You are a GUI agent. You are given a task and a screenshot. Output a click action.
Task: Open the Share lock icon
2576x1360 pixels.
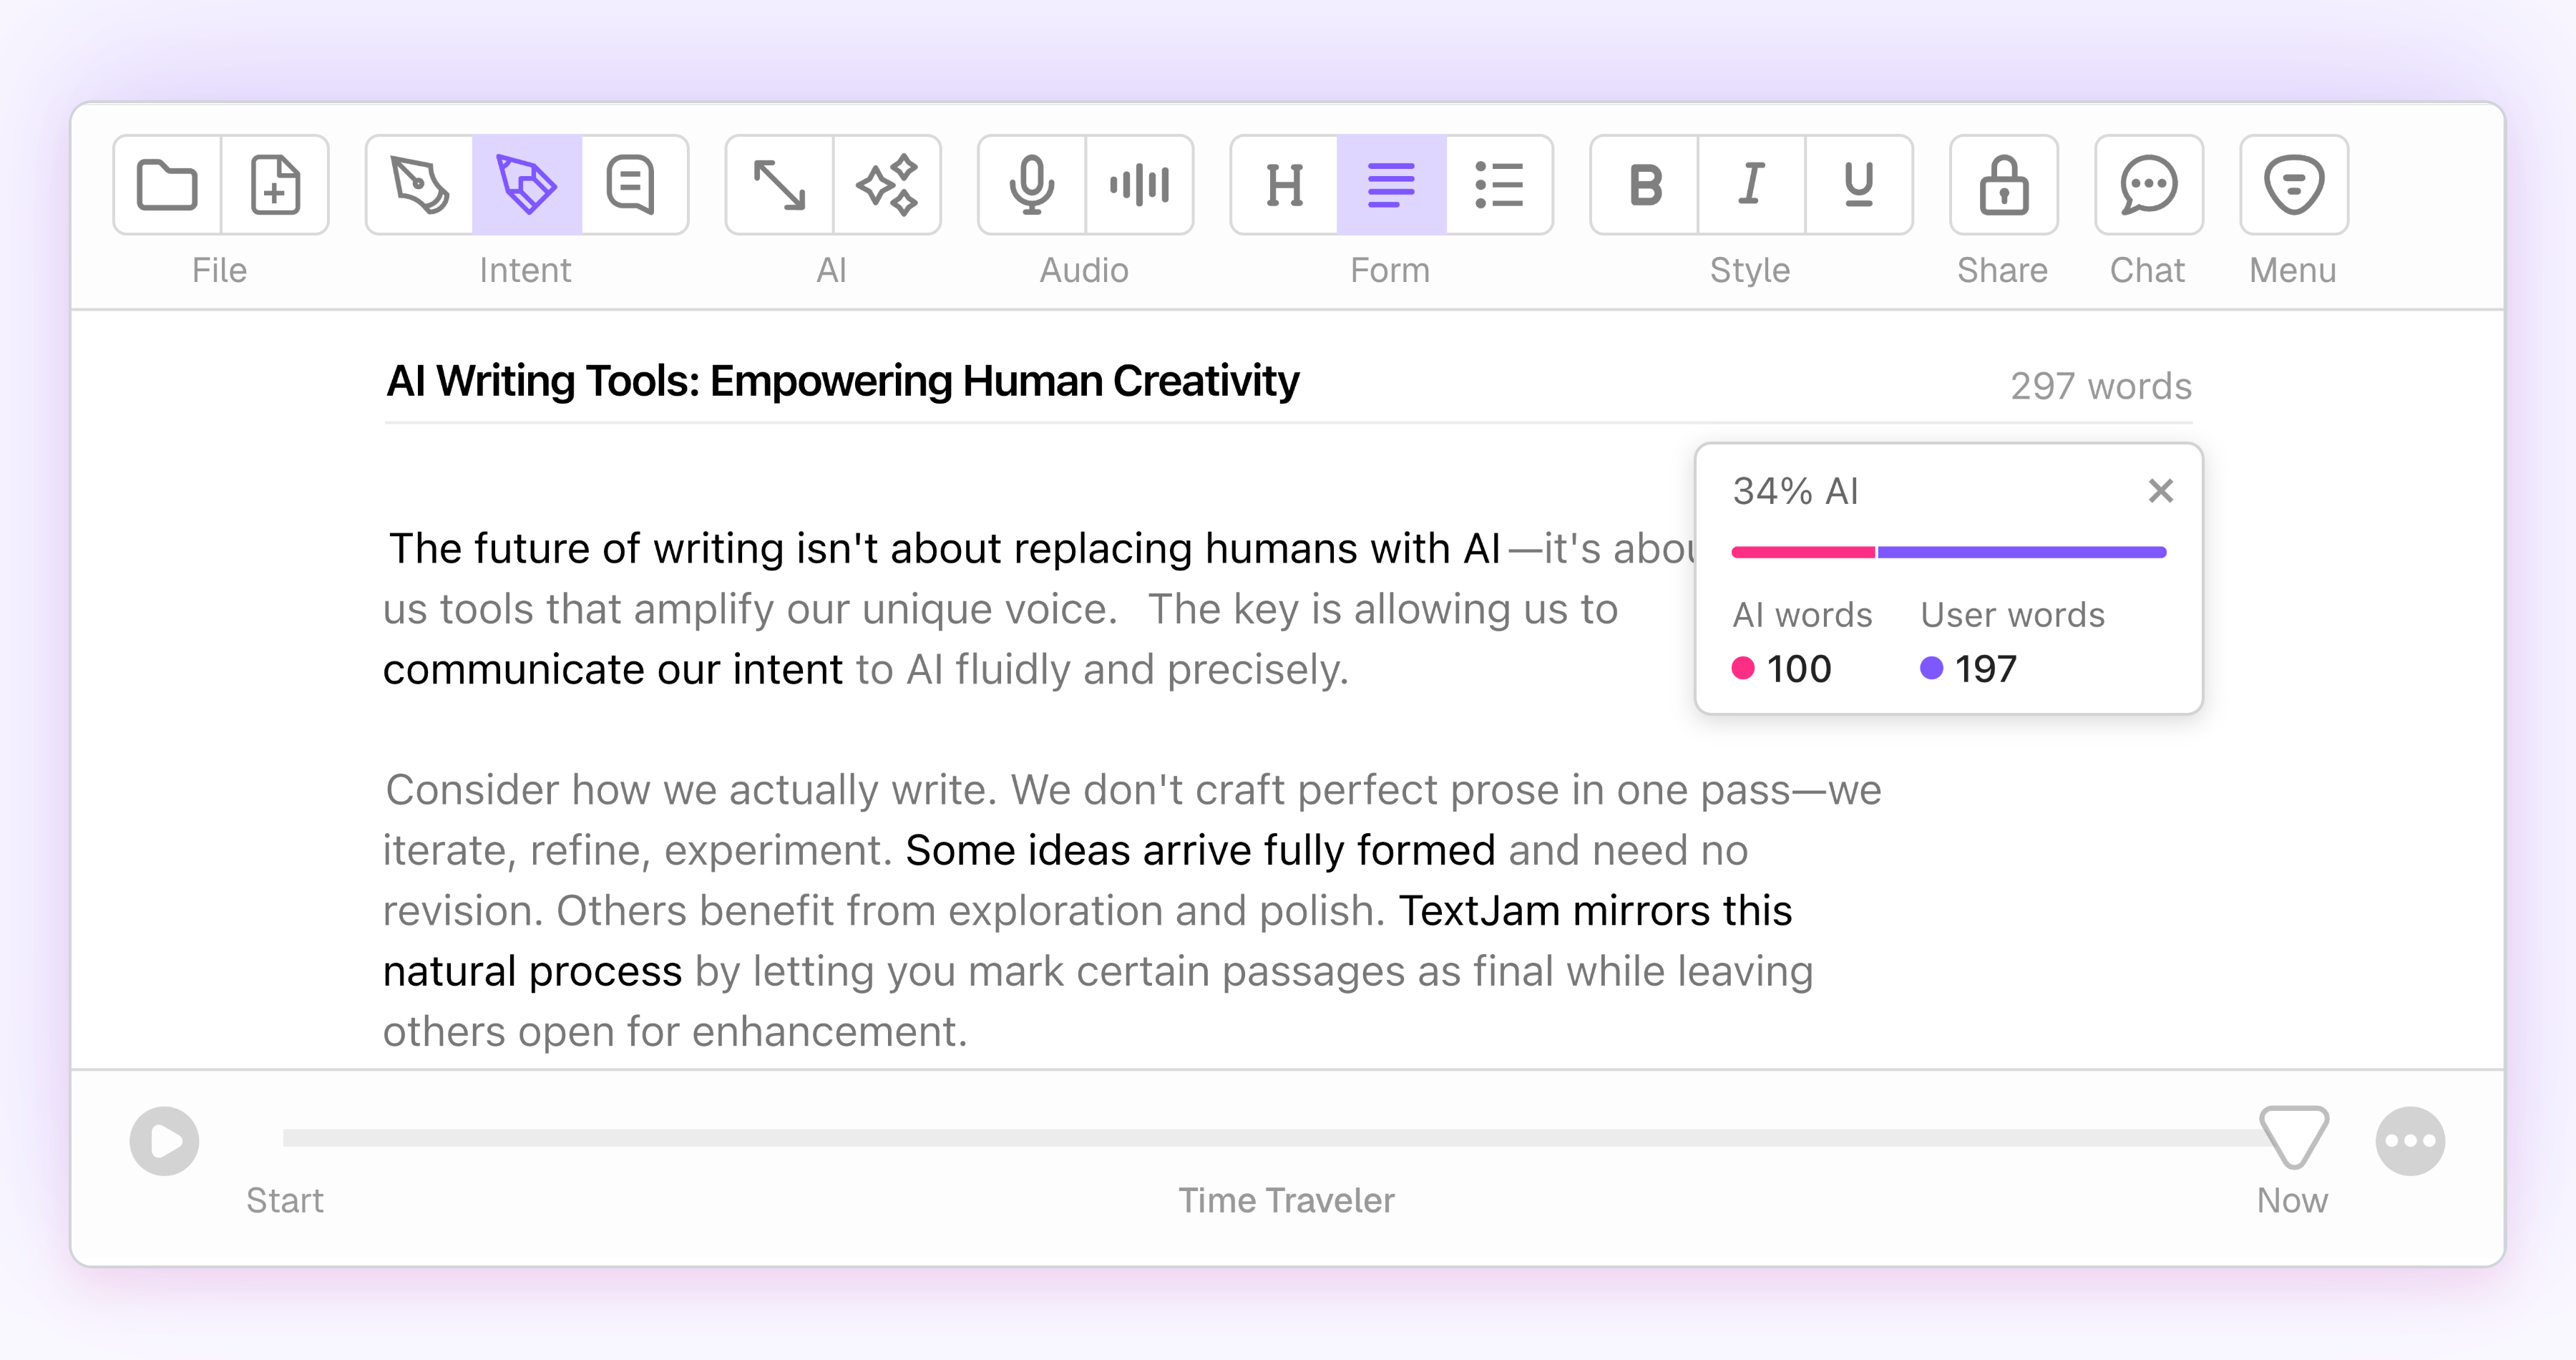click(2003, 185)
